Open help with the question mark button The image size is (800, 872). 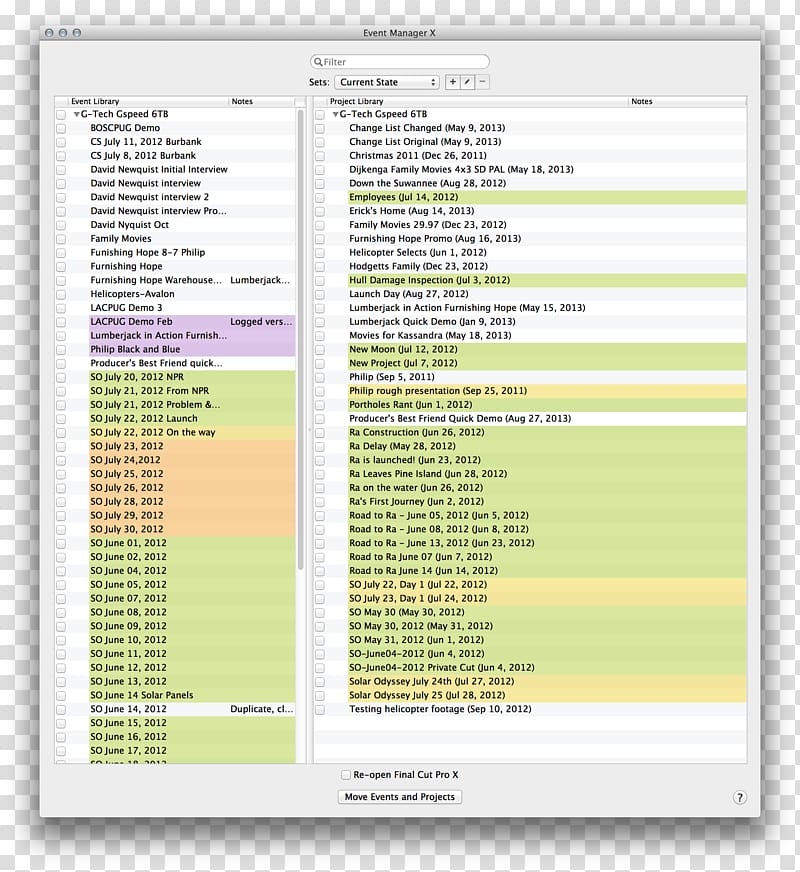[739, 797]
